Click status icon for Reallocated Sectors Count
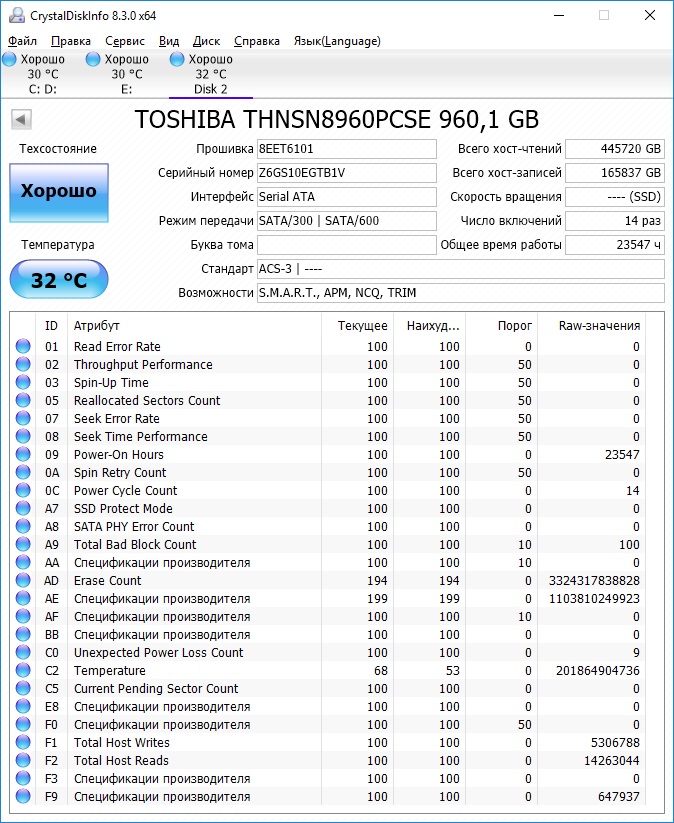The width and height of the screenshot is (674, 823). tap(23, 400)
